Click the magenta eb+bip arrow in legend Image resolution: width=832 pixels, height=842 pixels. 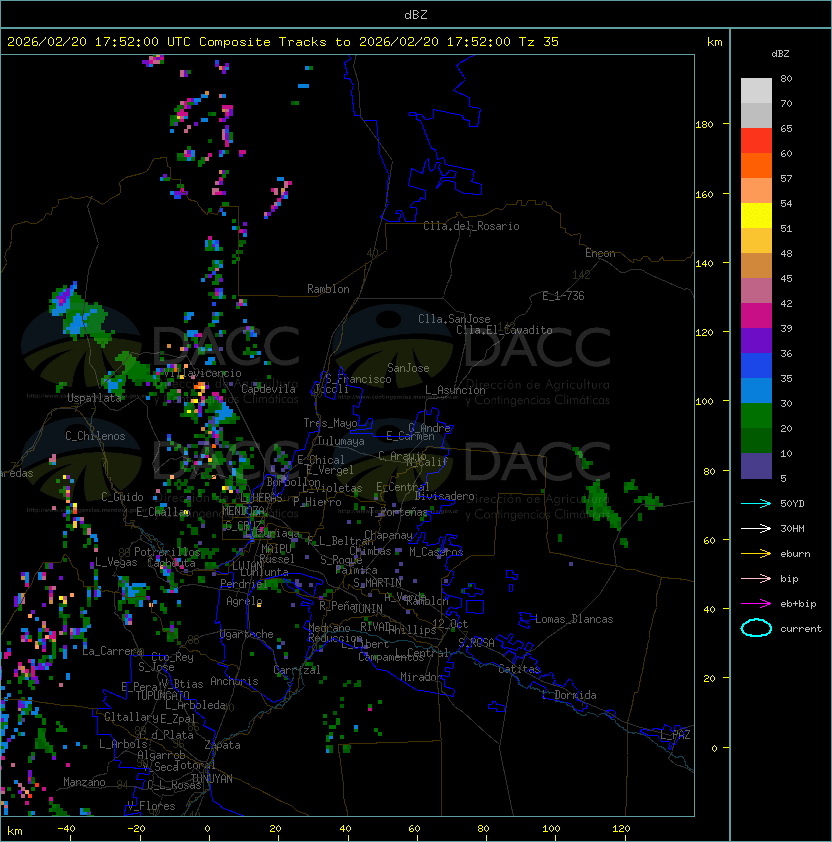(x=756, y=604)
